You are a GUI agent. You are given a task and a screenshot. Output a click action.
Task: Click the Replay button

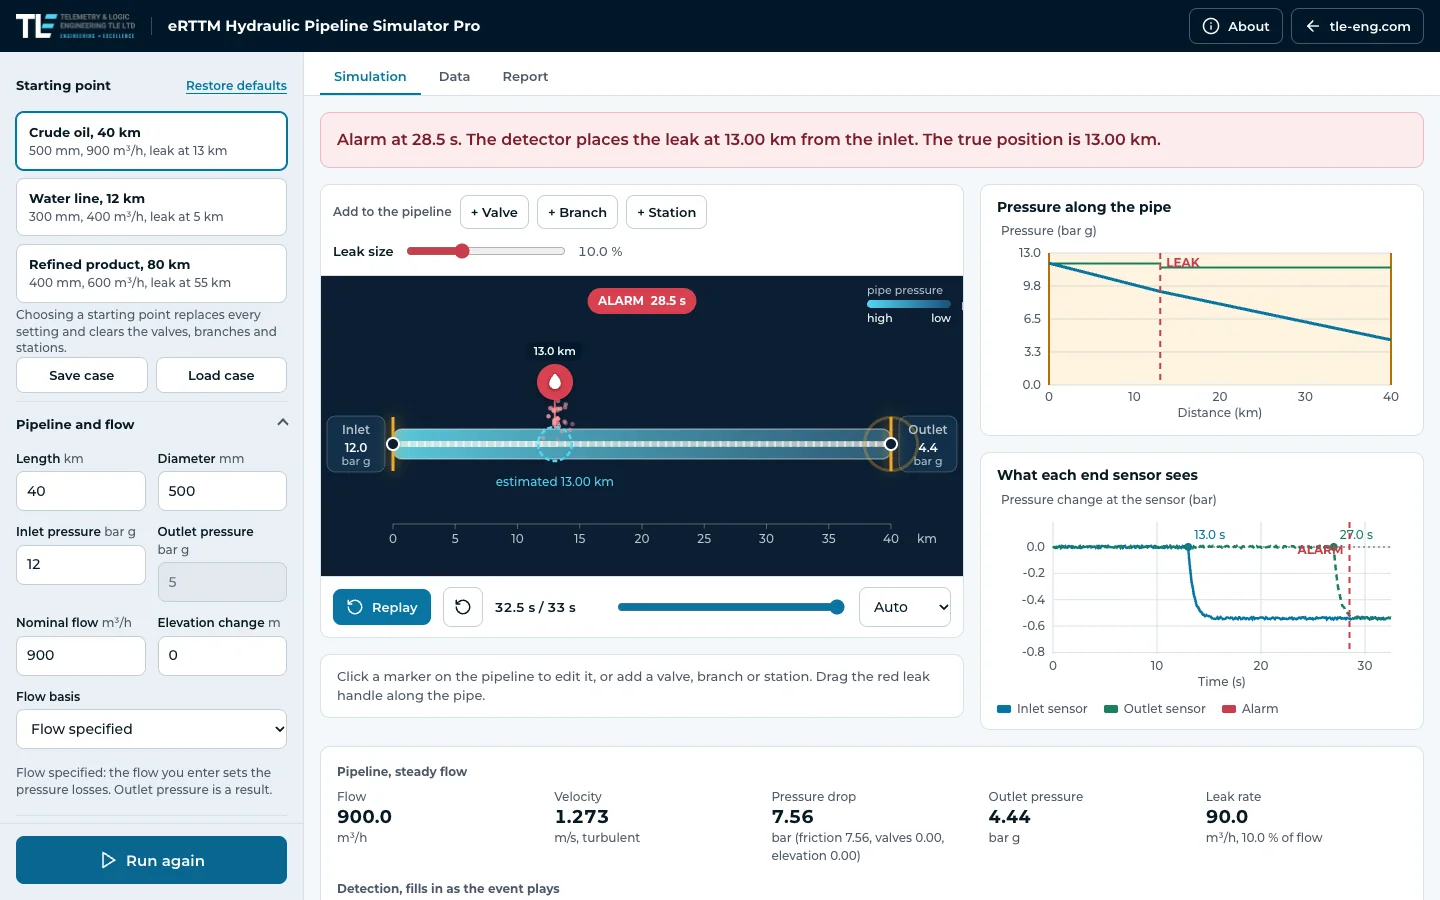pyautogui.click(x=382, y=607)
